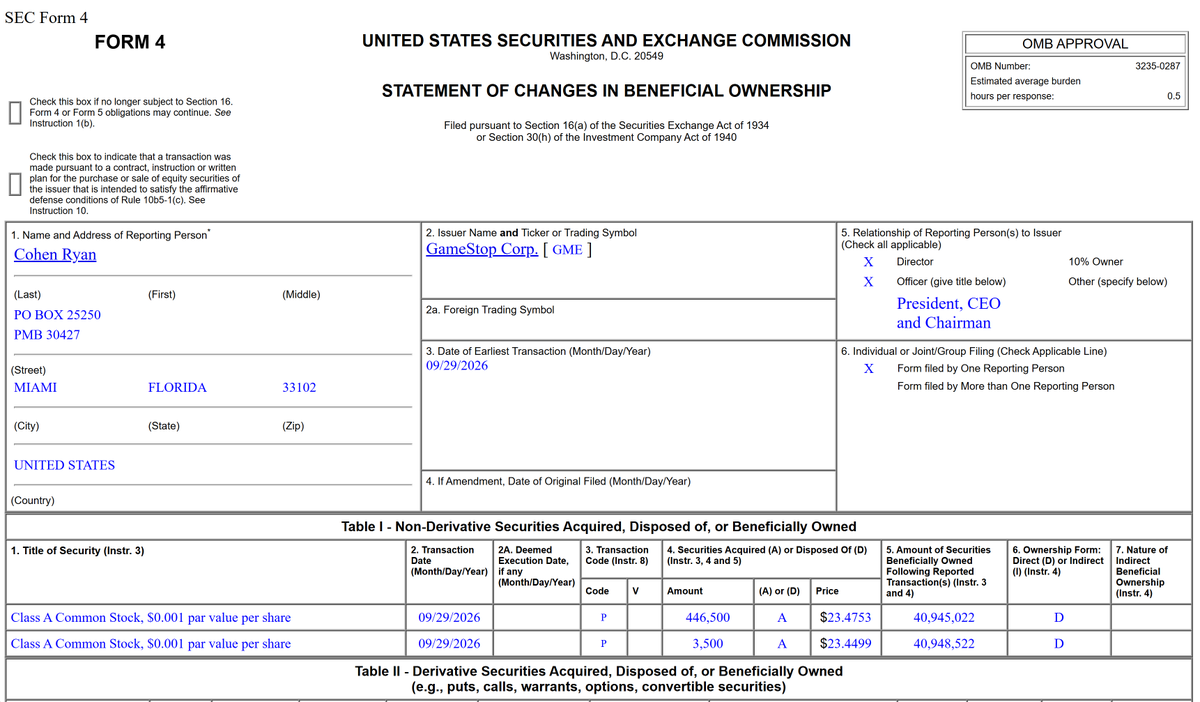The height and width of the screenshot is (702, 1200).
Task: Click the transaction date in the 3,500 row
Action: [449, 644]
